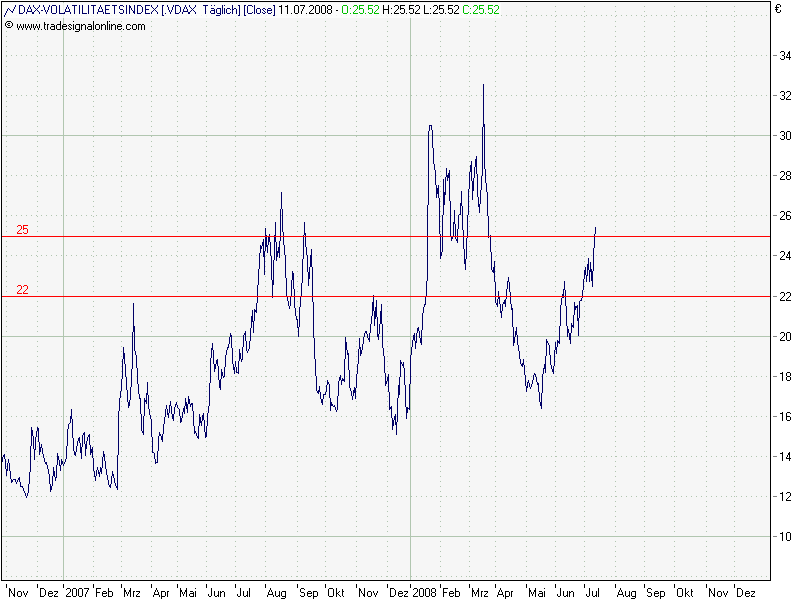Click the 20 value on the price axis
This screenshot has width=800, height=600.
pos(785,336)
